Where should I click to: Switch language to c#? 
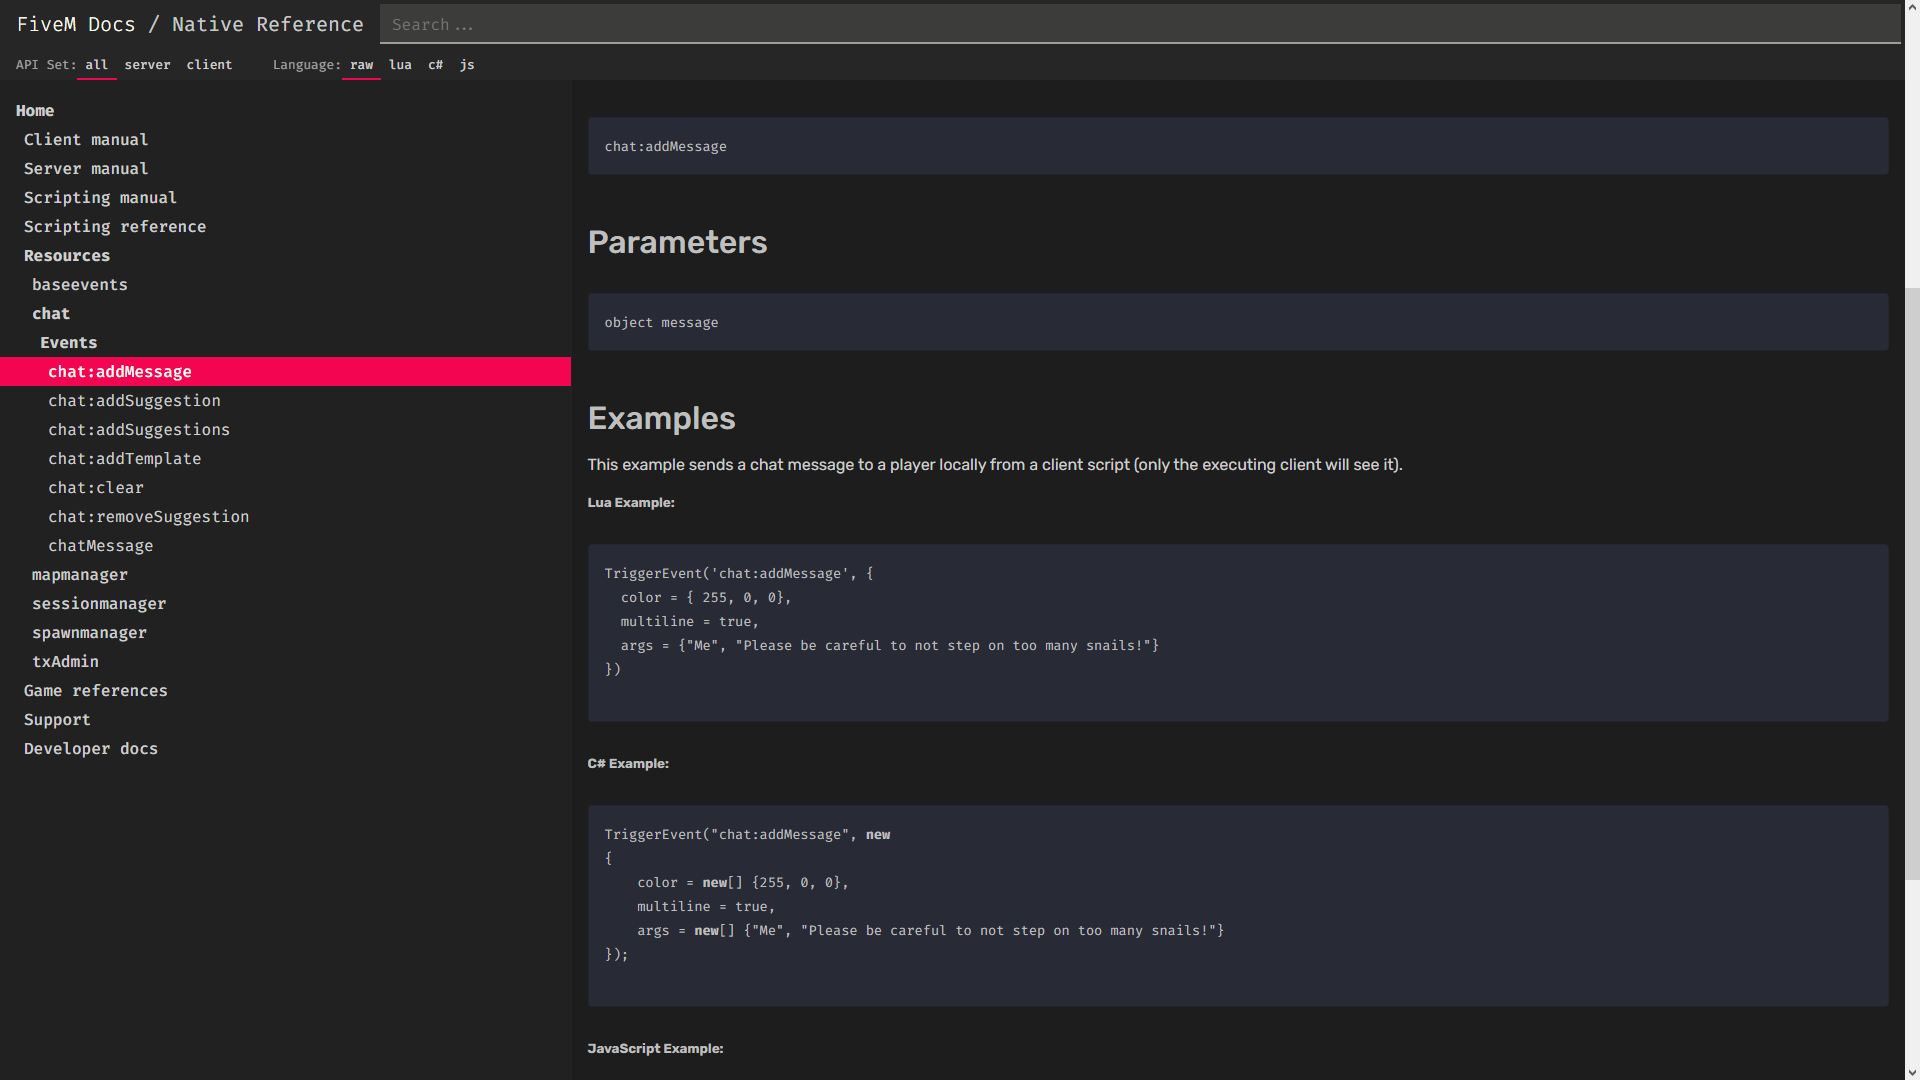coord(435,65)
